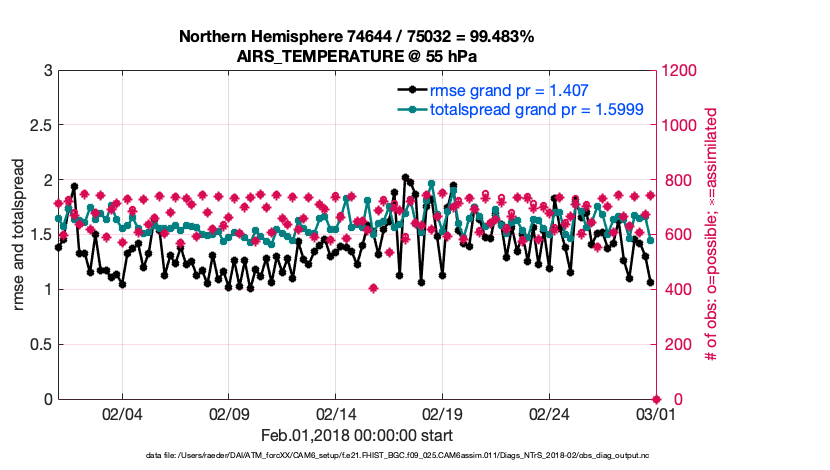Click the "AIRS_TEMPERATURE @ 55 hPa" subtitle

point(356,55)
